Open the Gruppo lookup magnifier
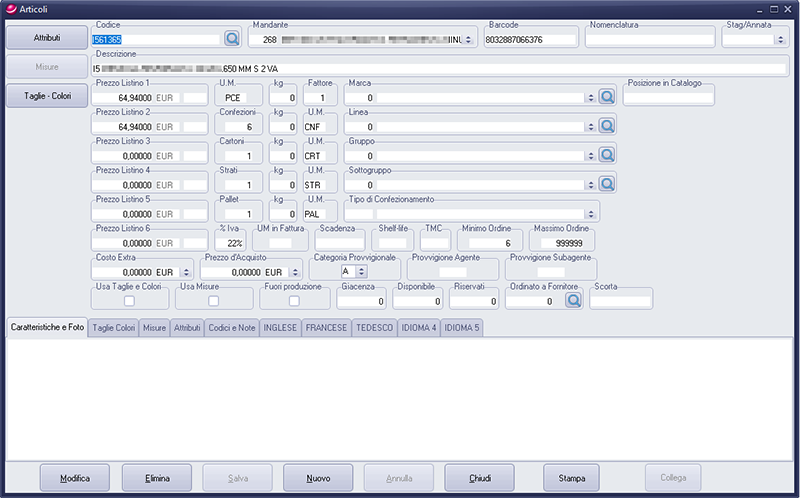 [606, 156]
